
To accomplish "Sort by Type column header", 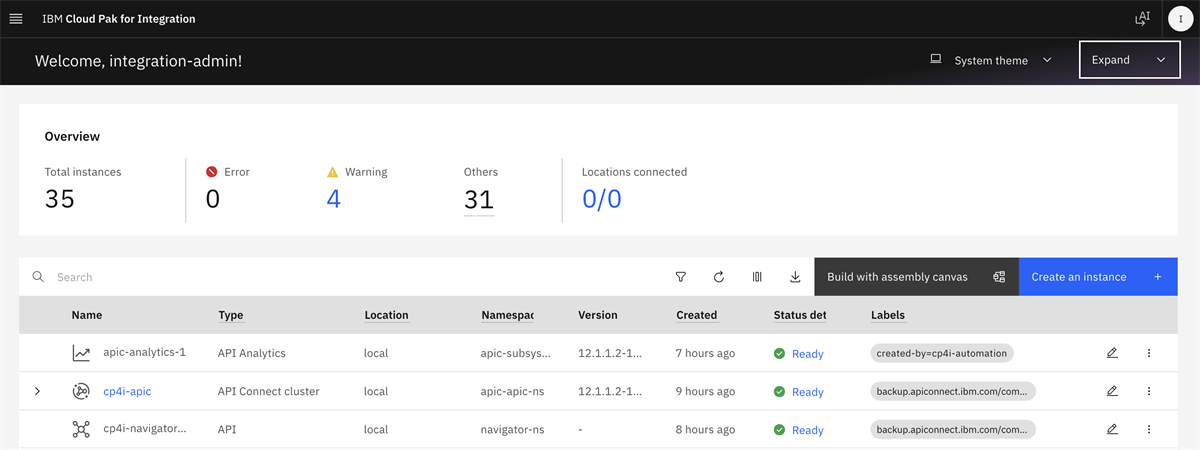I will click(x=231, y=315).
